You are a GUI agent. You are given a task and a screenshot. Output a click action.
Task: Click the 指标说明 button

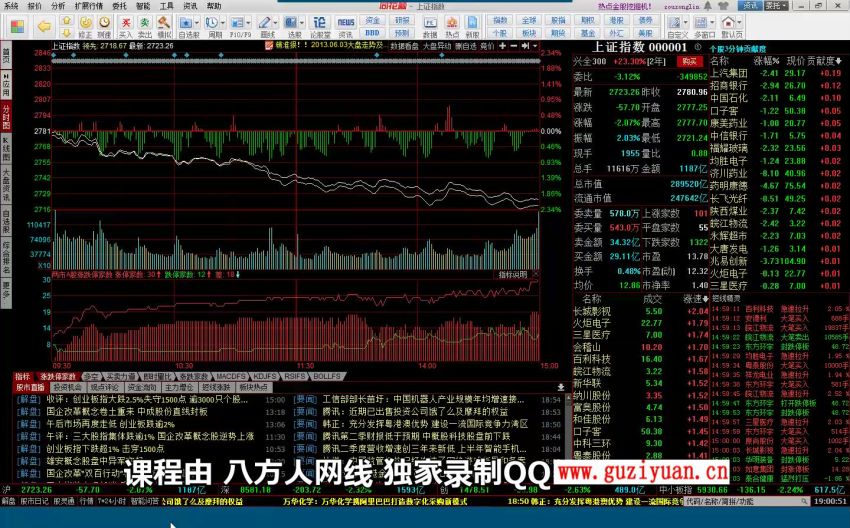513,275
